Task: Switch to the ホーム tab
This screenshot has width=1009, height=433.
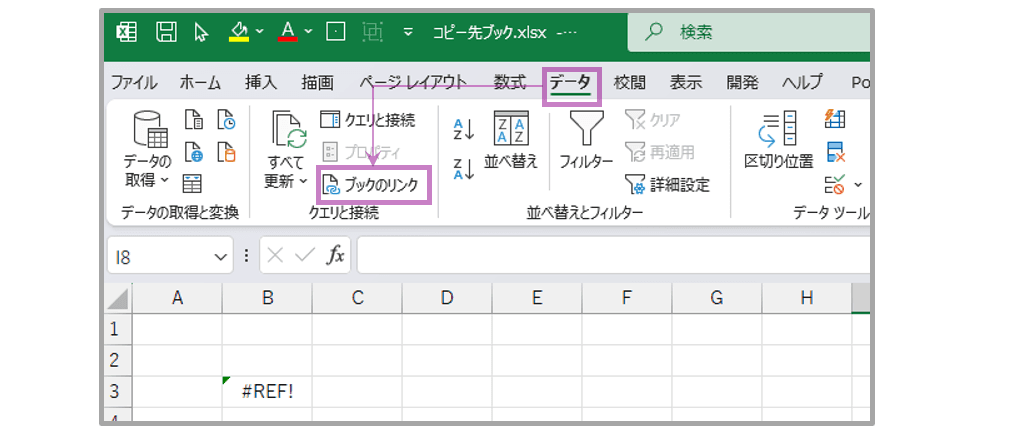Action: pos(200,82)
